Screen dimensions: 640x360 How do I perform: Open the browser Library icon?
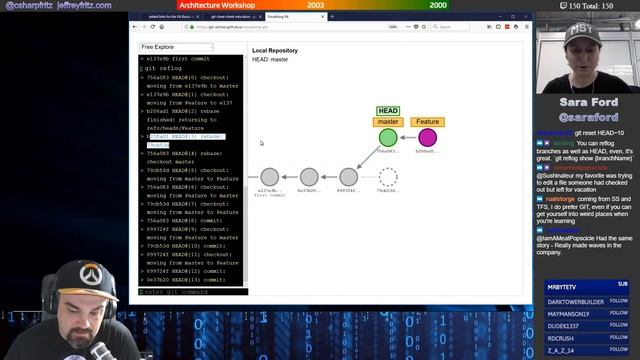click(489, 27)
